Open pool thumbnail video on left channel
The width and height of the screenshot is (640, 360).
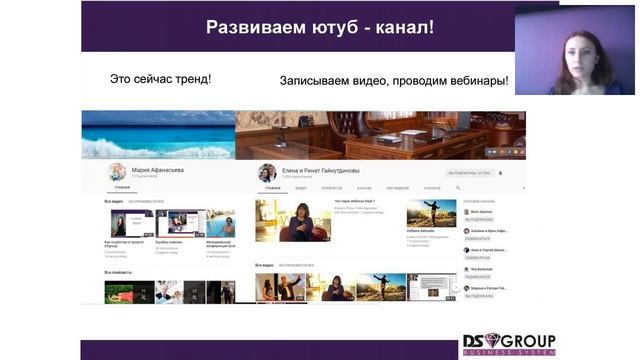click(221, 223)
